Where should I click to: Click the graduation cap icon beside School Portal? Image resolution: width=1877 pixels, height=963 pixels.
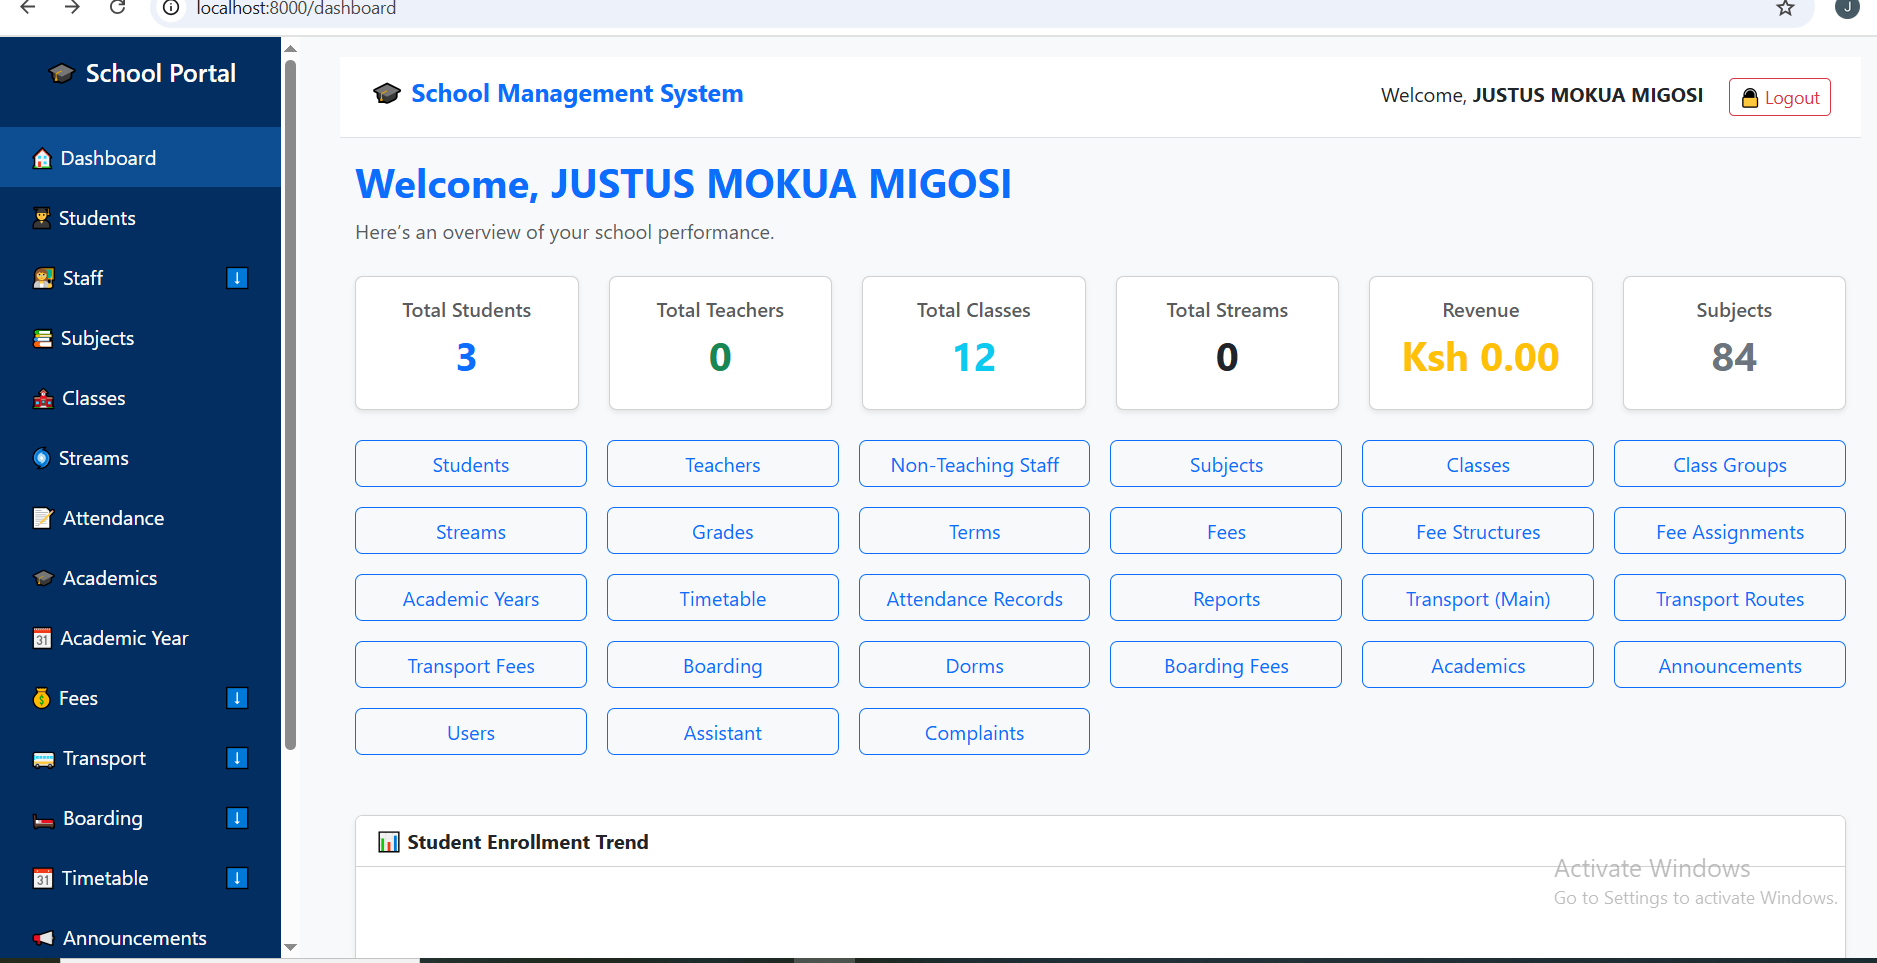coord(62,74)
